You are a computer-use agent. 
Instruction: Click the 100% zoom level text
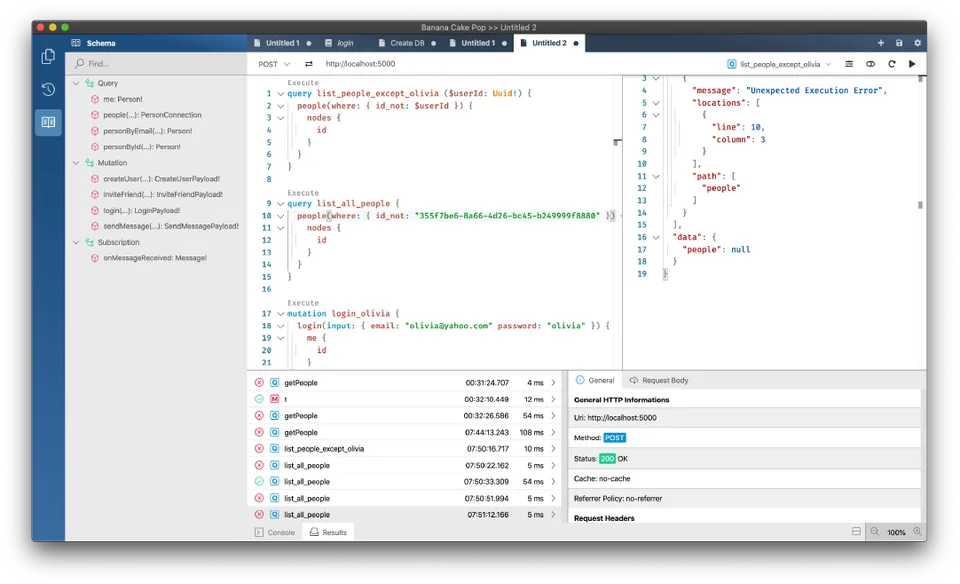896,533
